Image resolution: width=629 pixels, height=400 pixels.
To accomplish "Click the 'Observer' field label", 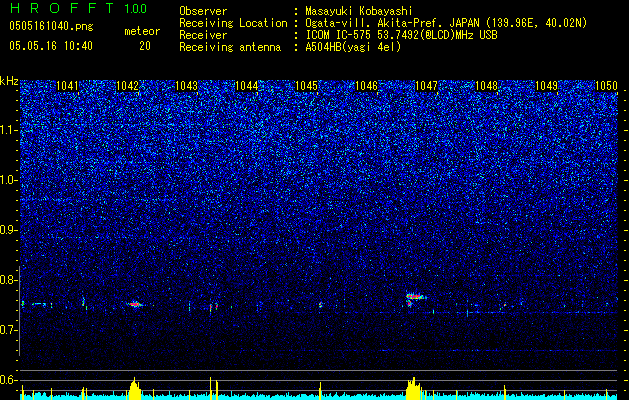I will tap(203, 11).
